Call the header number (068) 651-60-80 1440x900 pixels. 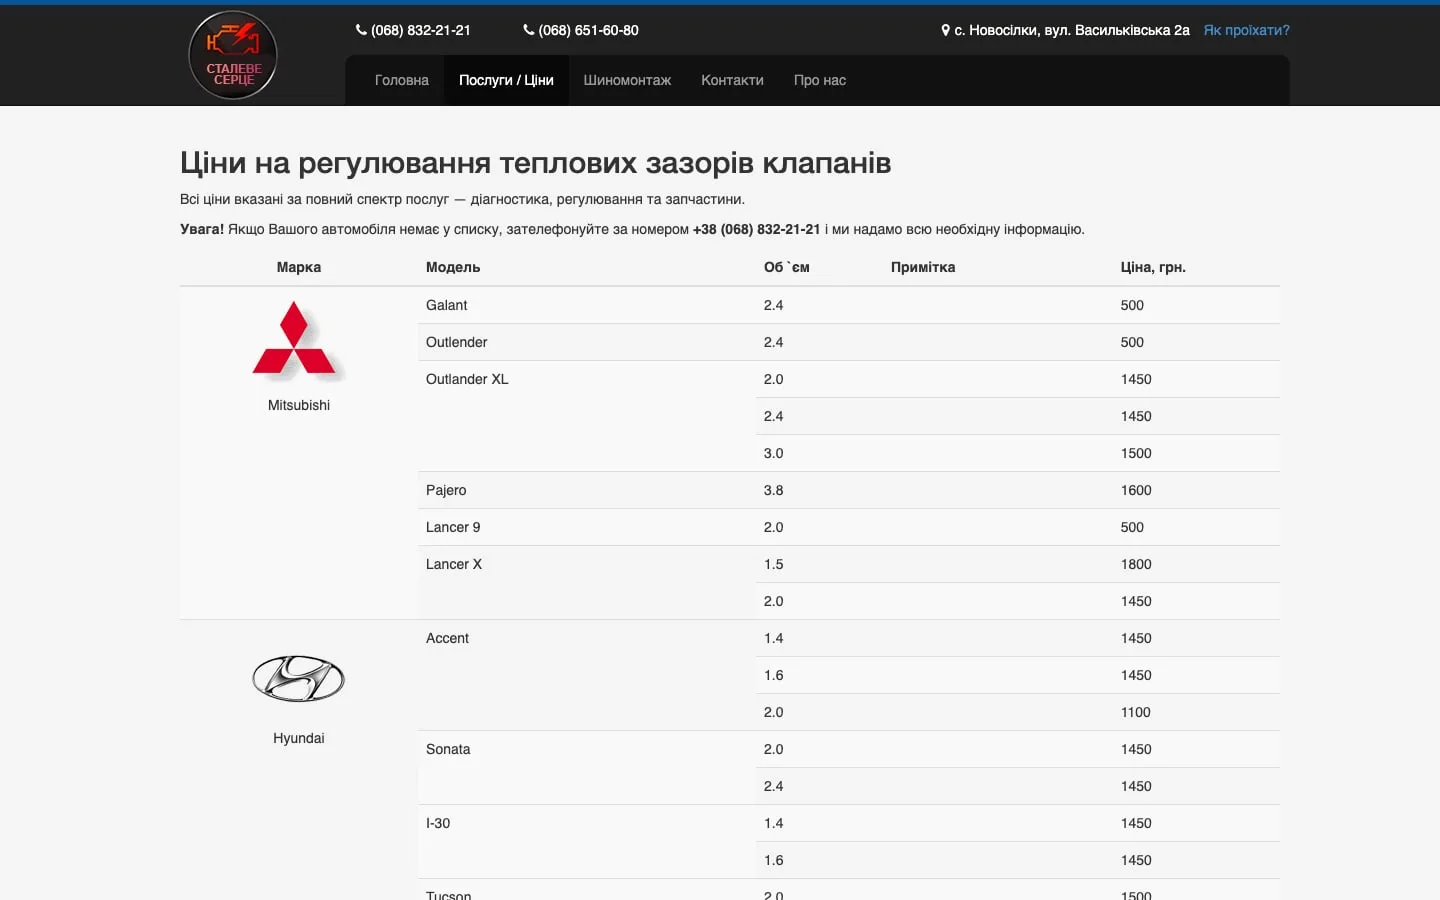pyautogui.click(x=588, y=30)
